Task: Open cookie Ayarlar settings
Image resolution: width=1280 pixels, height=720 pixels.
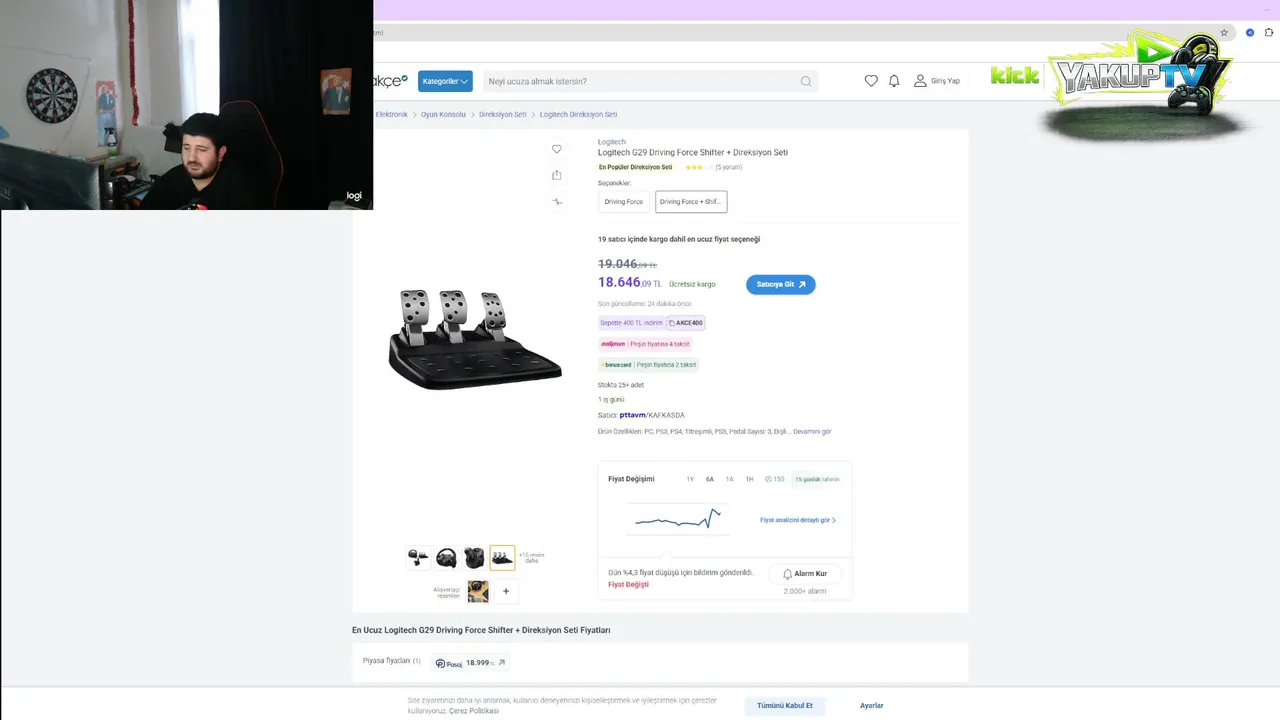Action: pos(872,706)
